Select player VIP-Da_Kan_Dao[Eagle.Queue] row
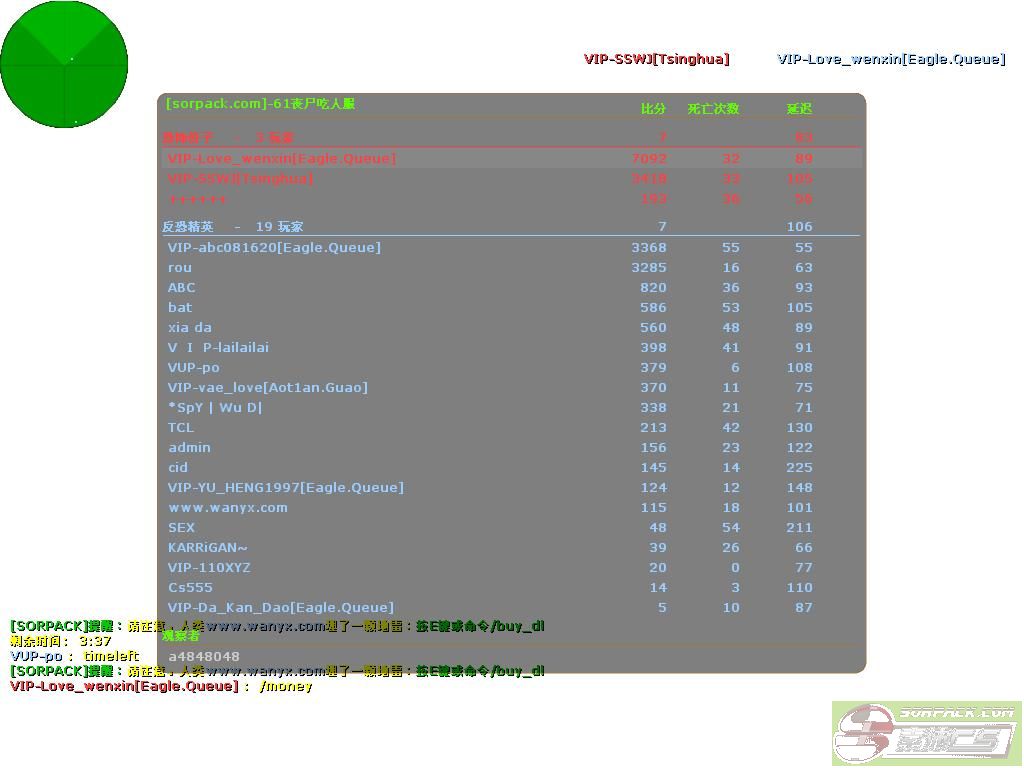This screenshot has height=768, width=1024. click(281, 608)
